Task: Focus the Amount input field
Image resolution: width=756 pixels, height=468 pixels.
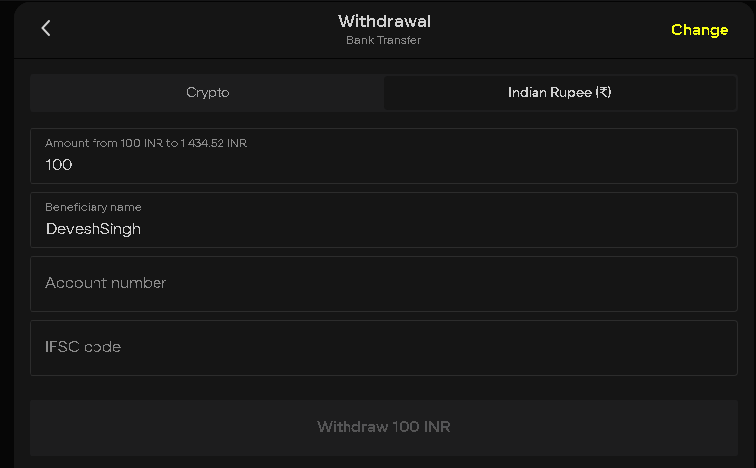Action: coord(383,156)
